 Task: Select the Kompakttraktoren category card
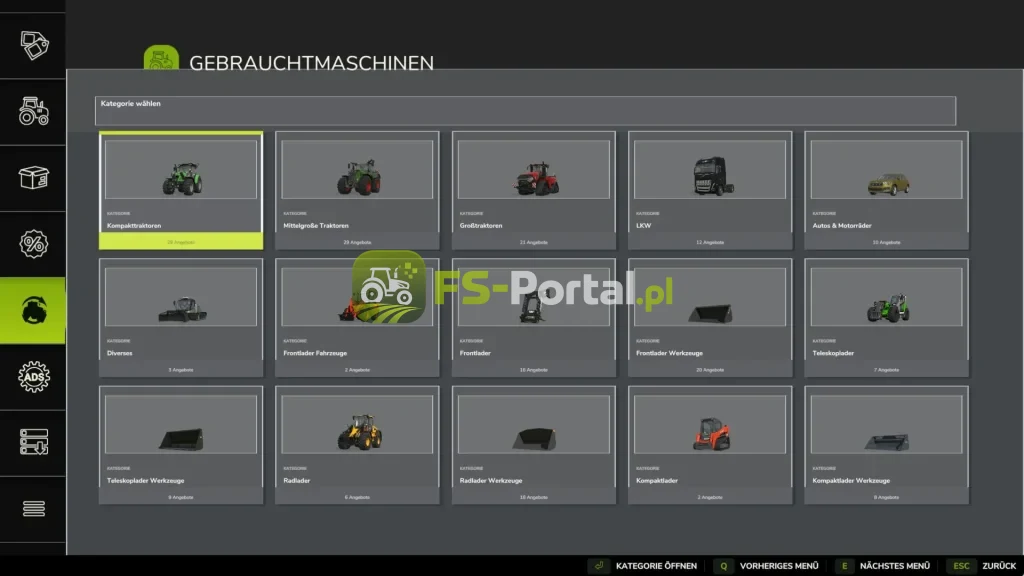point(181,190)
